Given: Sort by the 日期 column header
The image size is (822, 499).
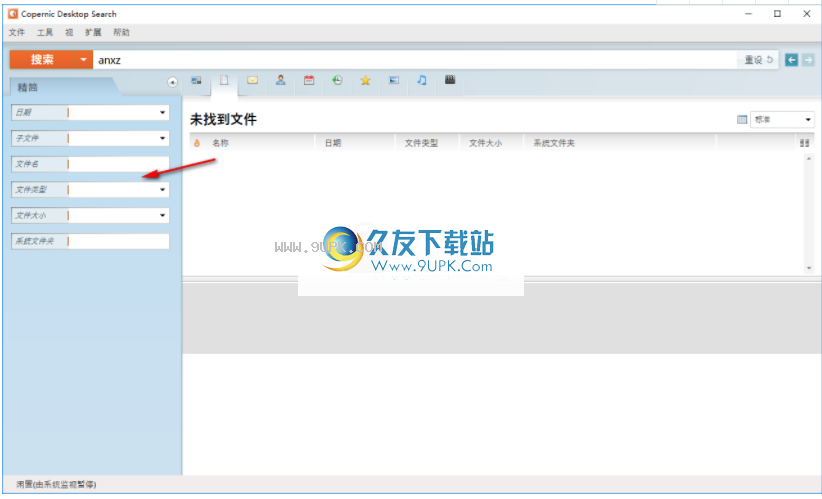Looking at the screenshot, I should pyautogui.click(x=333, y=143).
